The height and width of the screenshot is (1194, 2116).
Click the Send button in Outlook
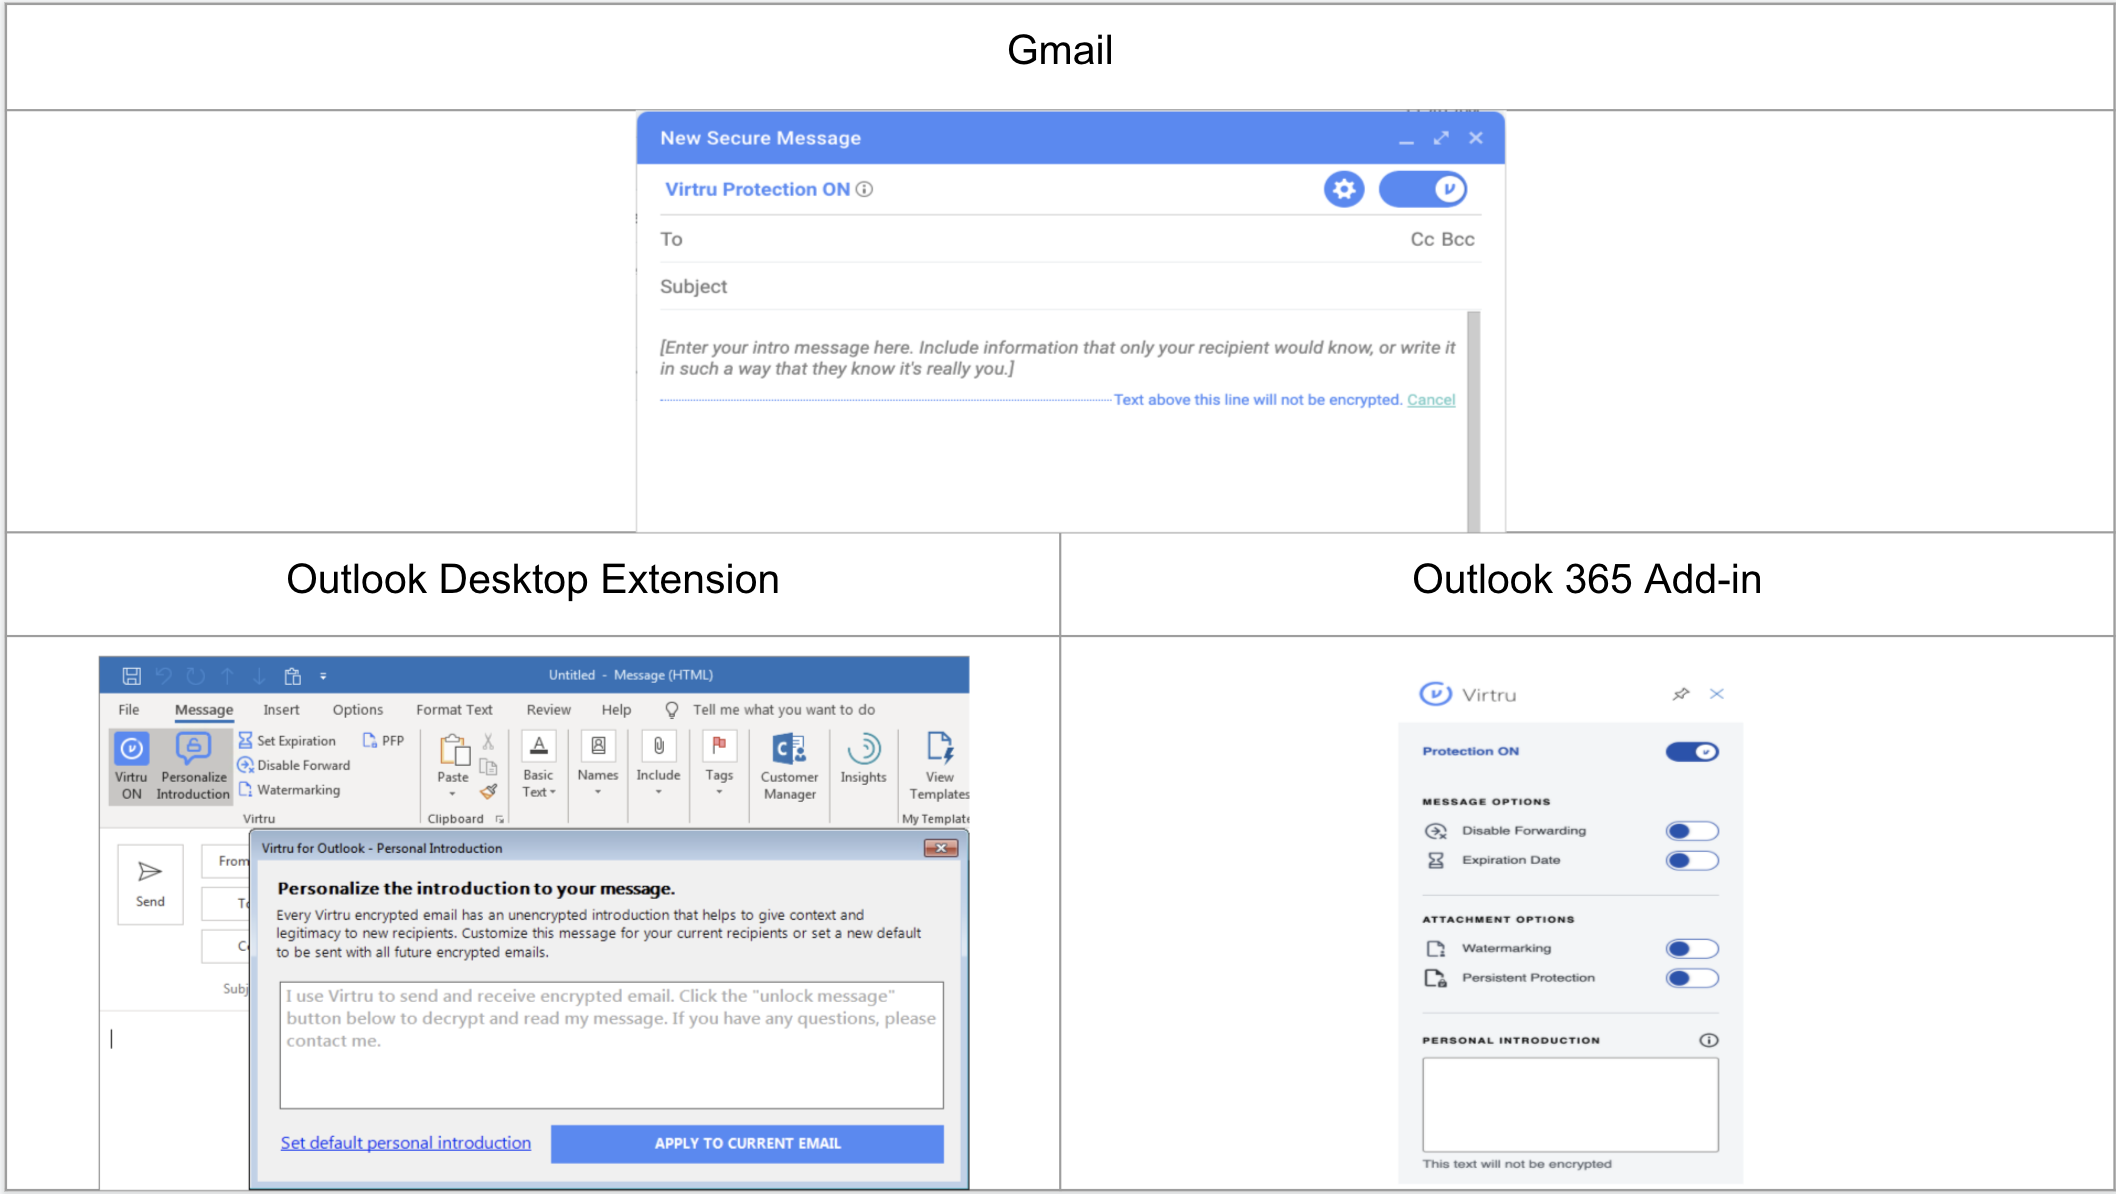(150, 884)
